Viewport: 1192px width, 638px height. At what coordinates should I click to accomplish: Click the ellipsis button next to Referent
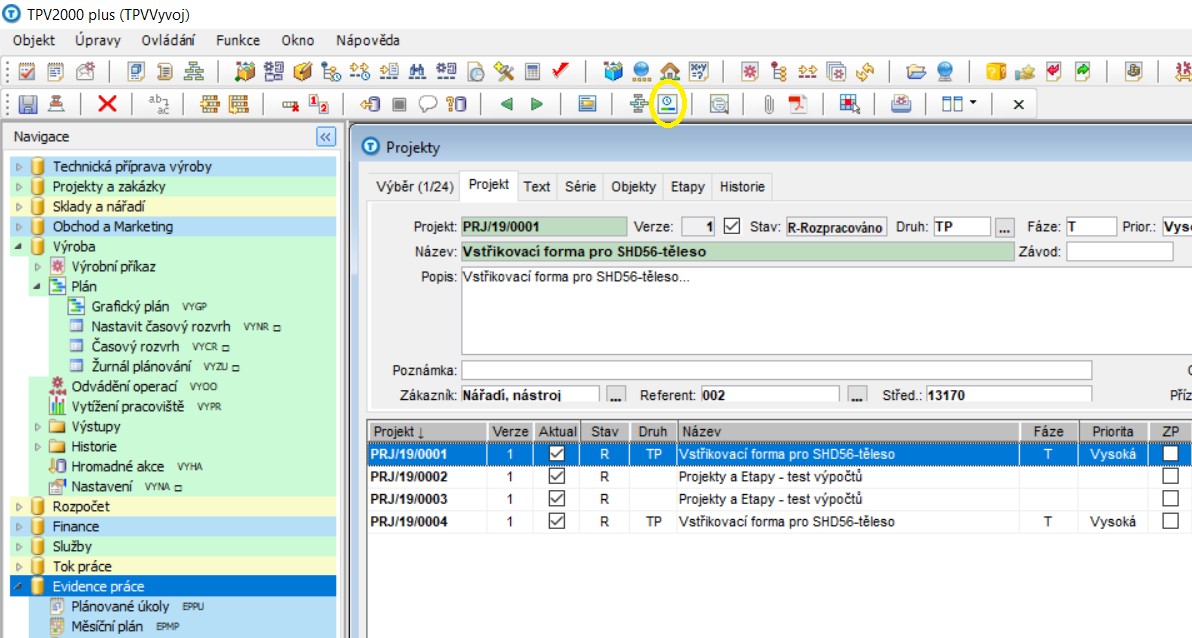click(x=857, y=395)
